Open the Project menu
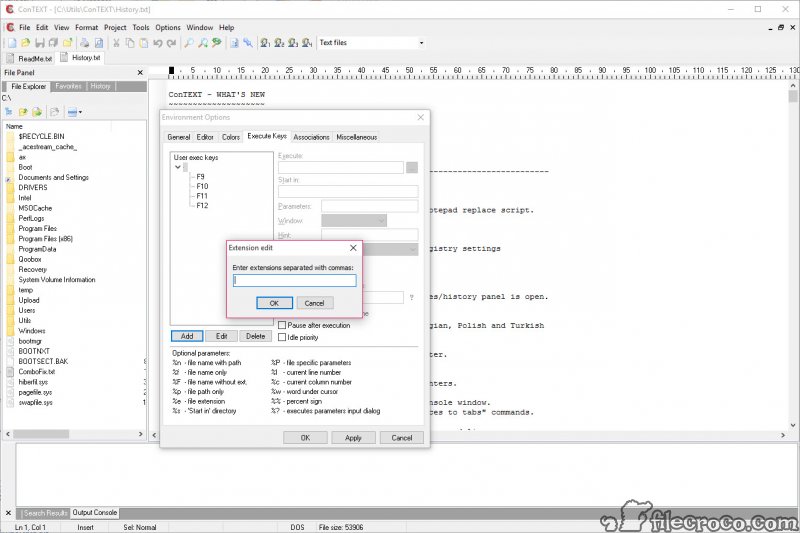This screenshot has width=800, height=533. coord(115,28)
